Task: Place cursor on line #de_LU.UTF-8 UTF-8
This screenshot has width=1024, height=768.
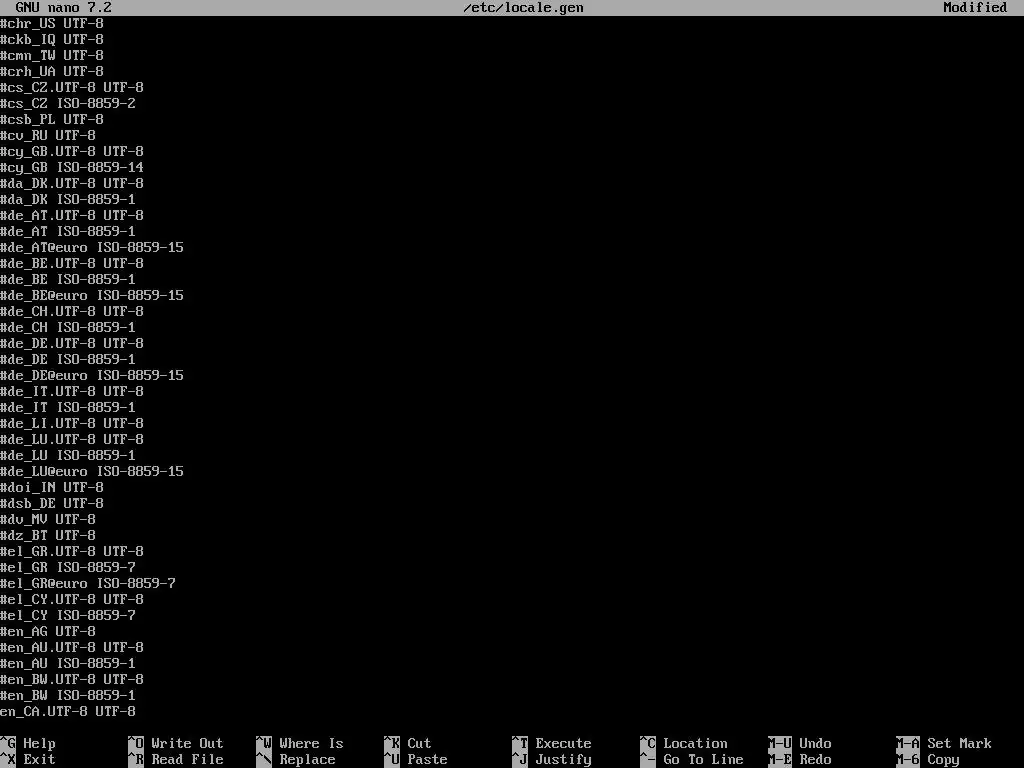Action: tap(72, 440)
